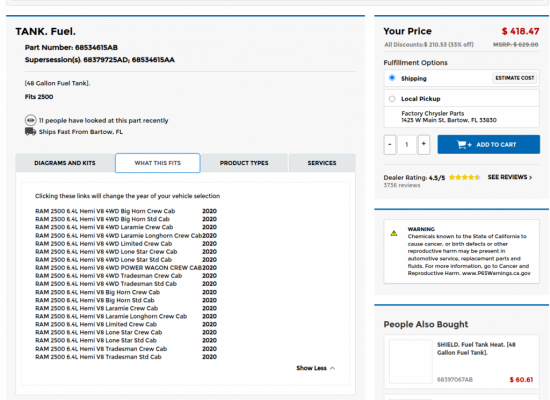Open the Services tab
Viewport: 550px width, 400px height.
coord(322,163)
